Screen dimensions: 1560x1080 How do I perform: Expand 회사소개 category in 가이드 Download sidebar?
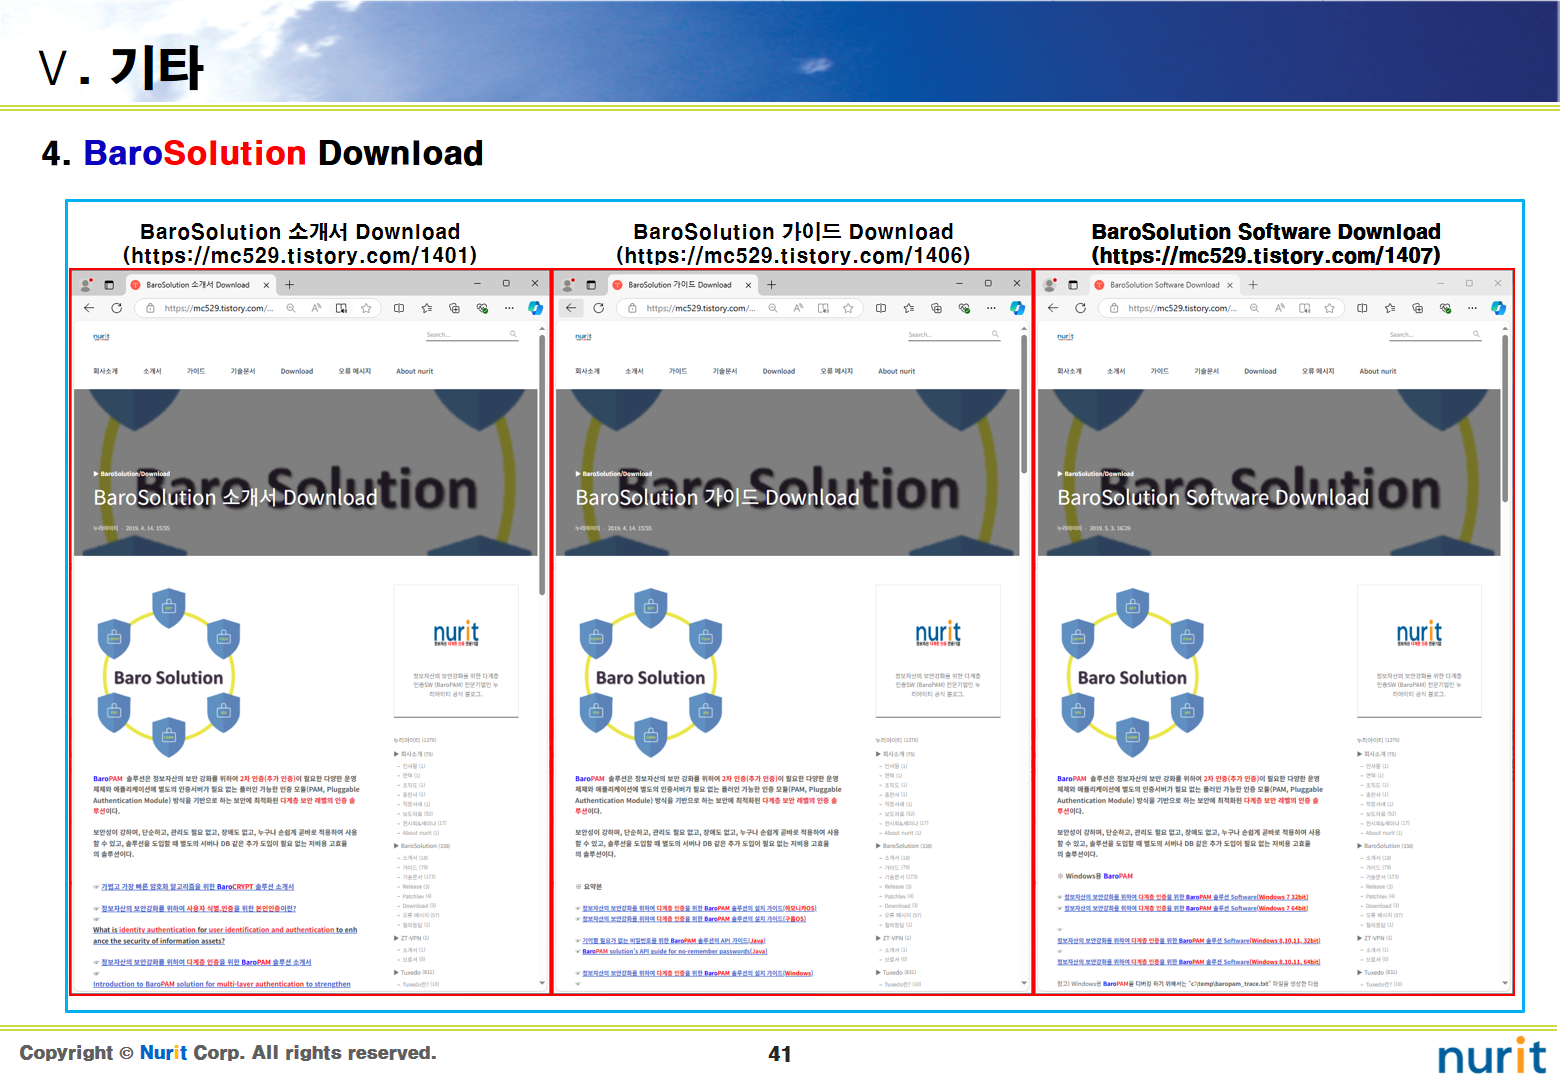(x=896, y=754)
